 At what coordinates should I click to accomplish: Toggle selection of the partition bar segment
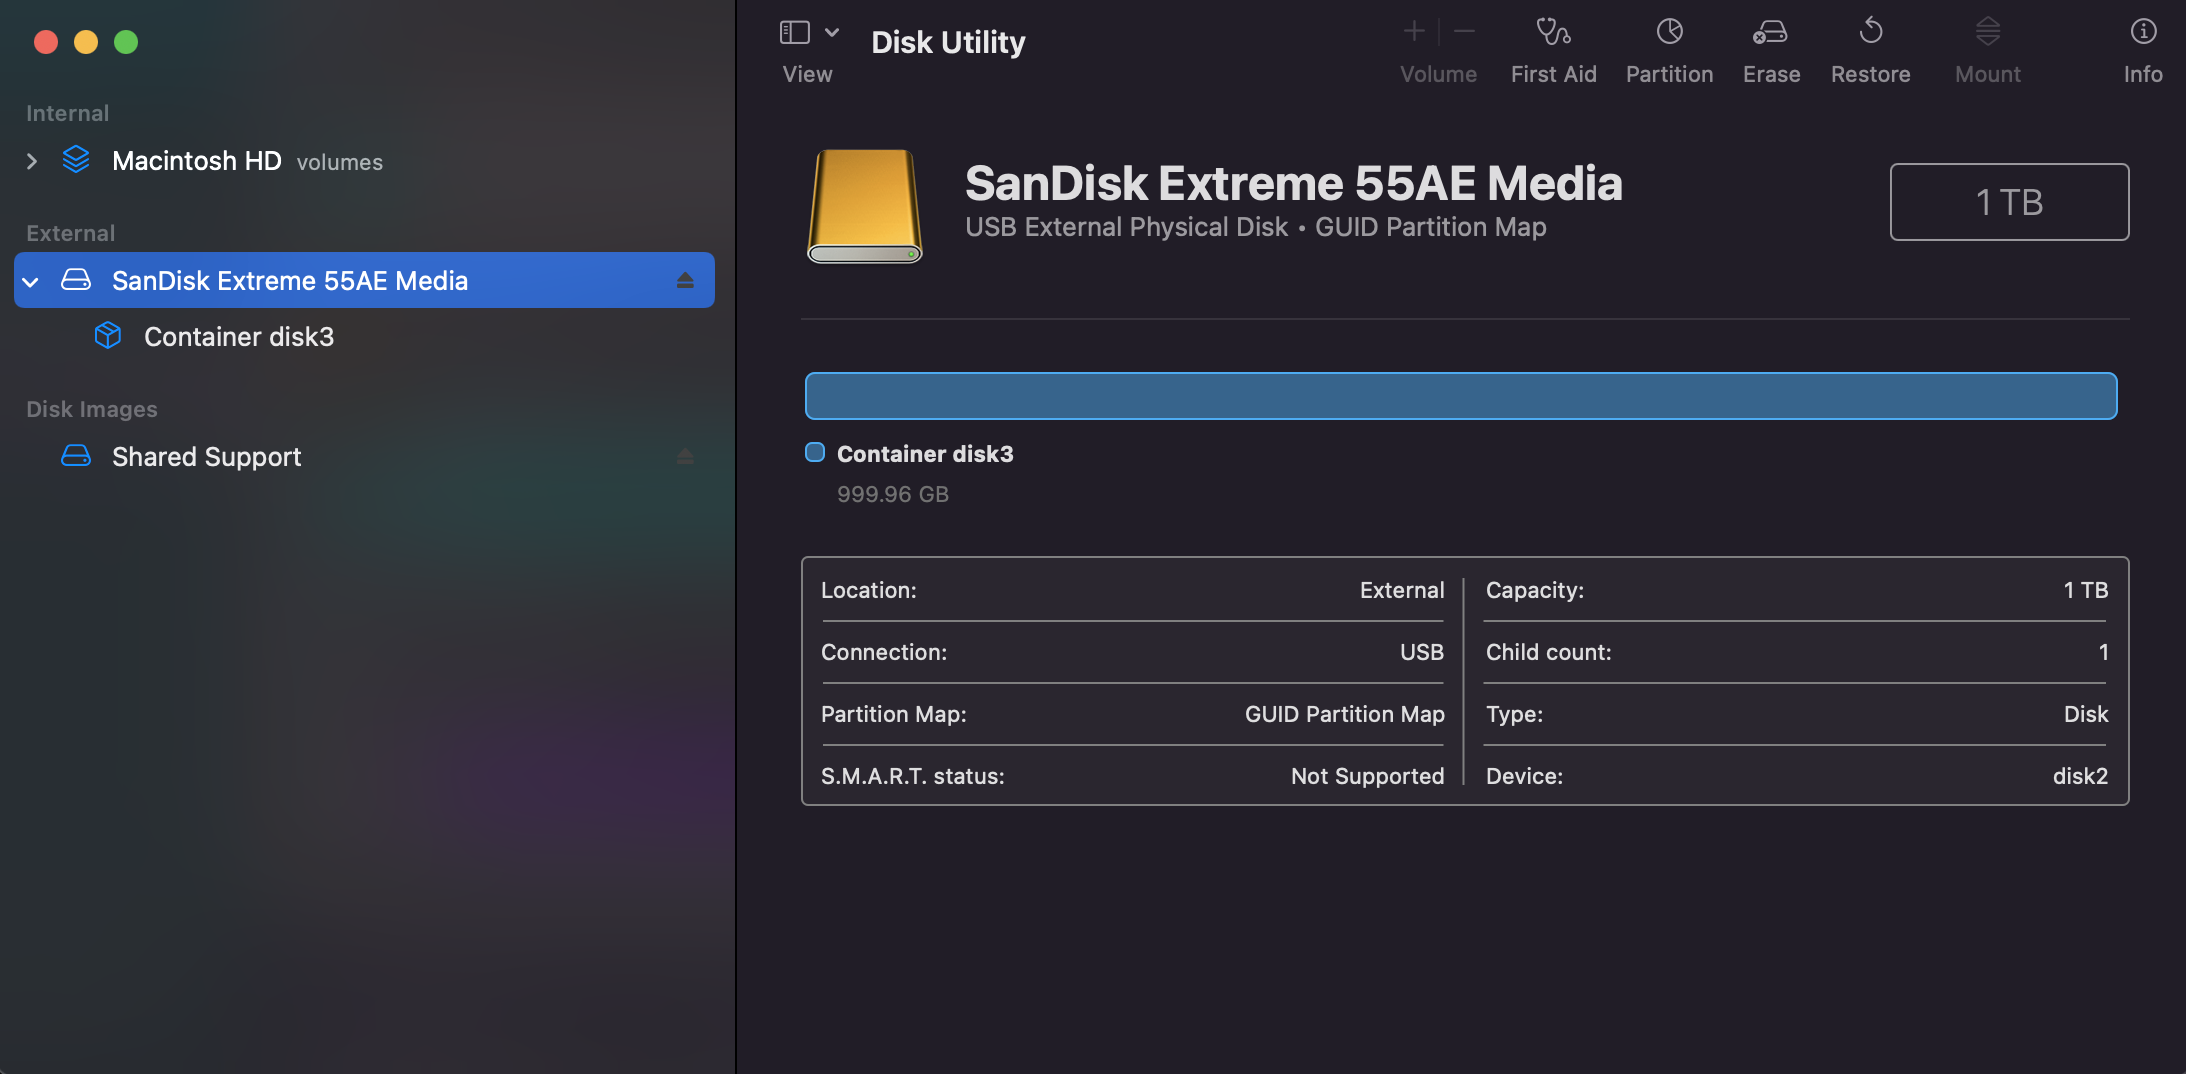click(1459, 395)
